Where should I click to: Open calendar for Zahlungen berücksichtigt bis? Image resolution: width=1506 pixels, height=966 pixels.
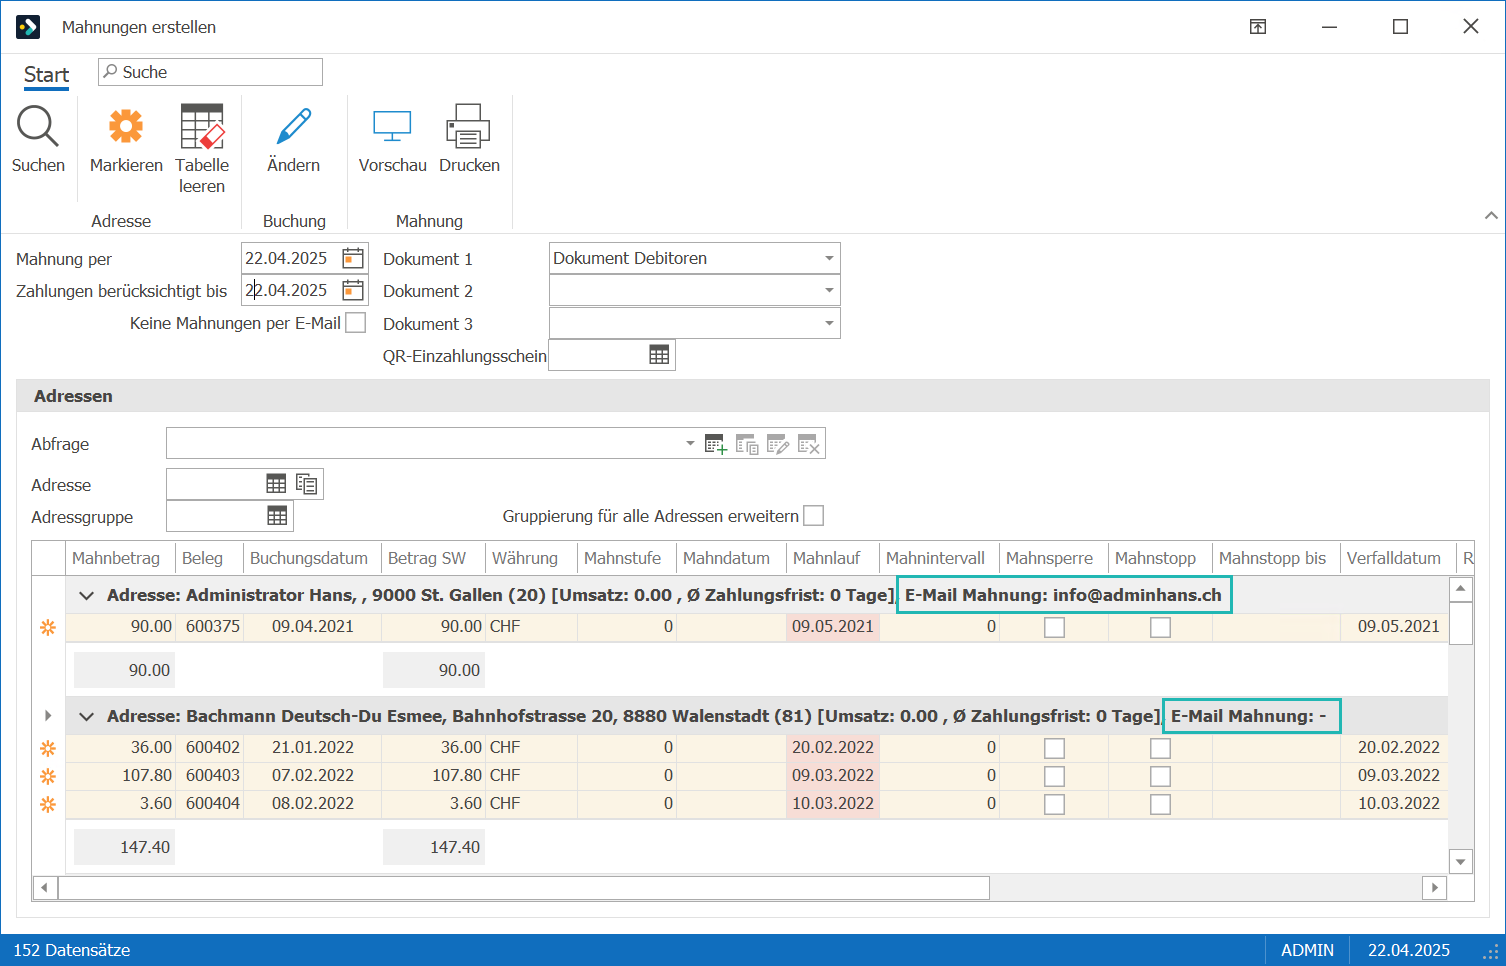click(353, 290)
